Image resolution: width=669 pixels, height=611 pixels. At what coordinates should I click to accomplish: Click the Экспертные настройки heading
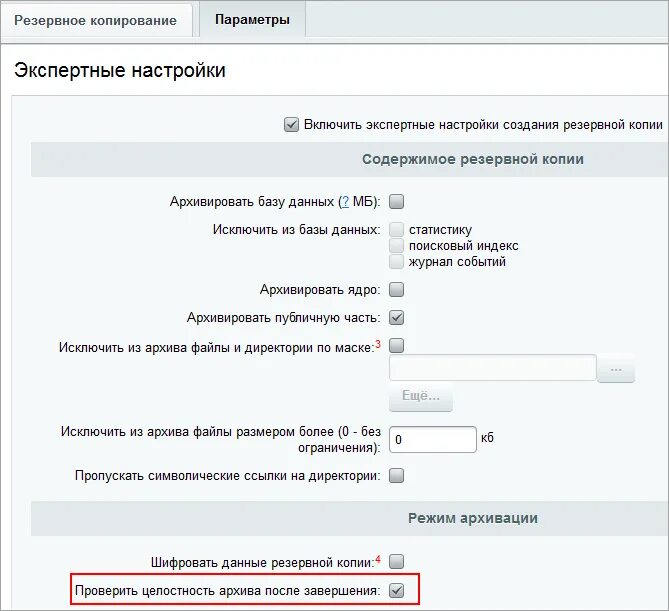(120, 70)
